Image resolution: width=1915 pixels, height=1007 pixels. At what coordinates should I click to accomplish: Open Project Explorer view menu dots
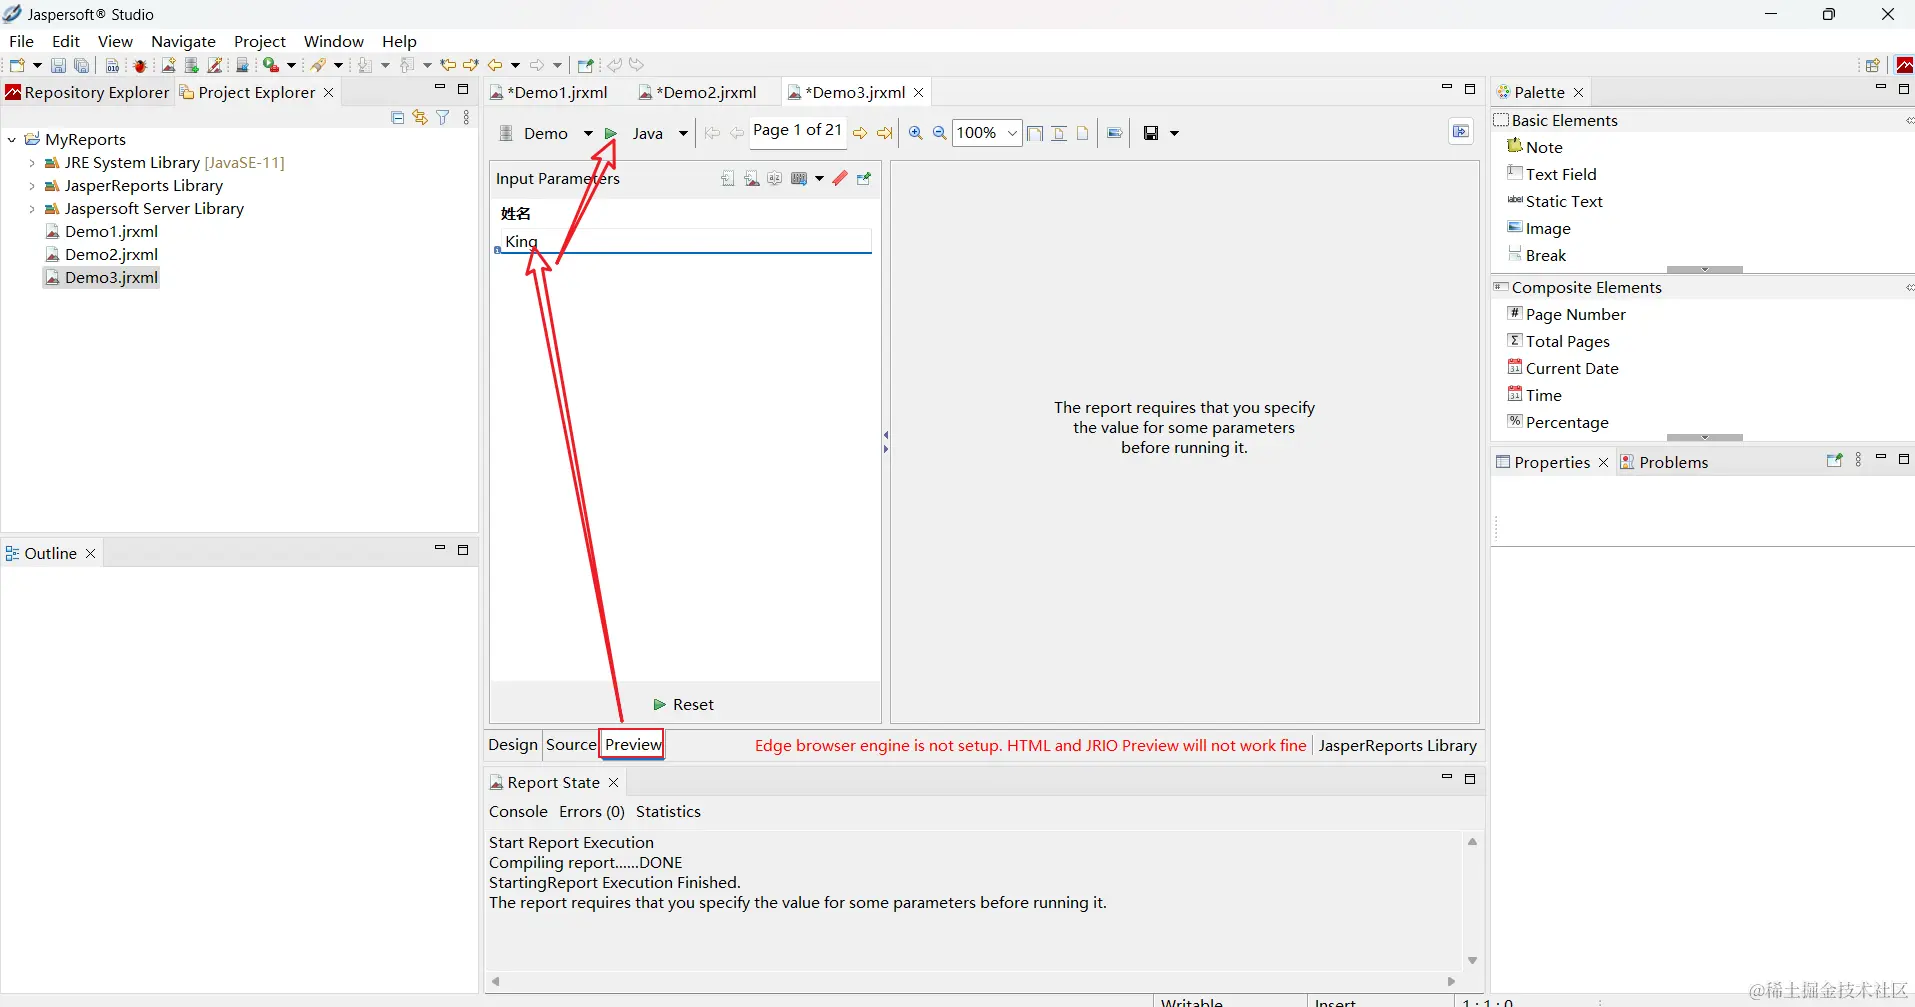pos(466,117)
